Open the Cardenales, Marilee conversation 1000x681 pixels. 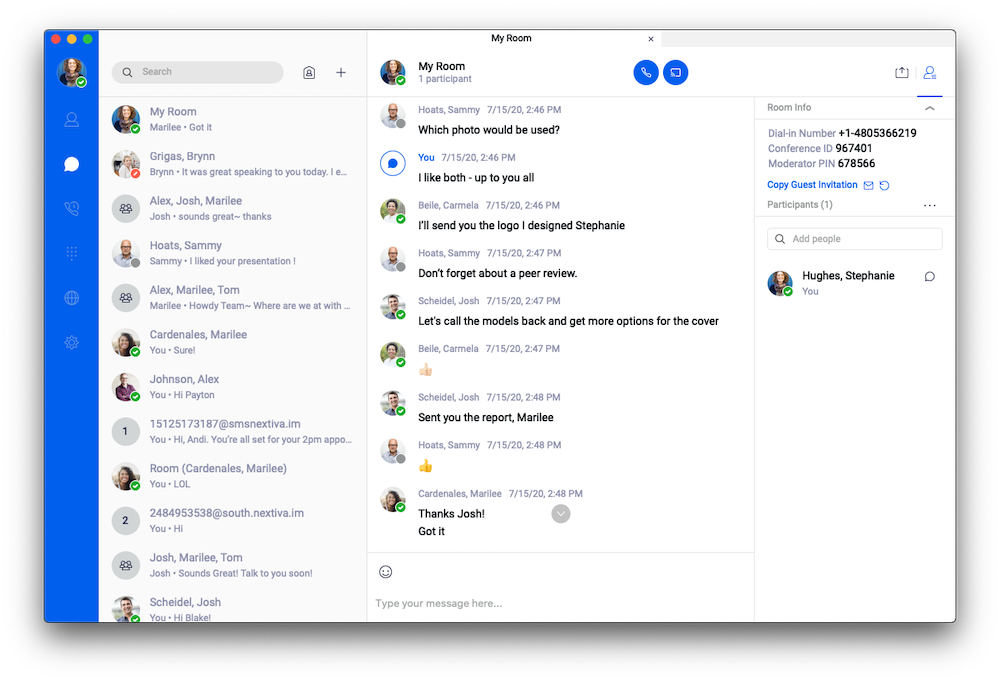[x=233, y=342]
